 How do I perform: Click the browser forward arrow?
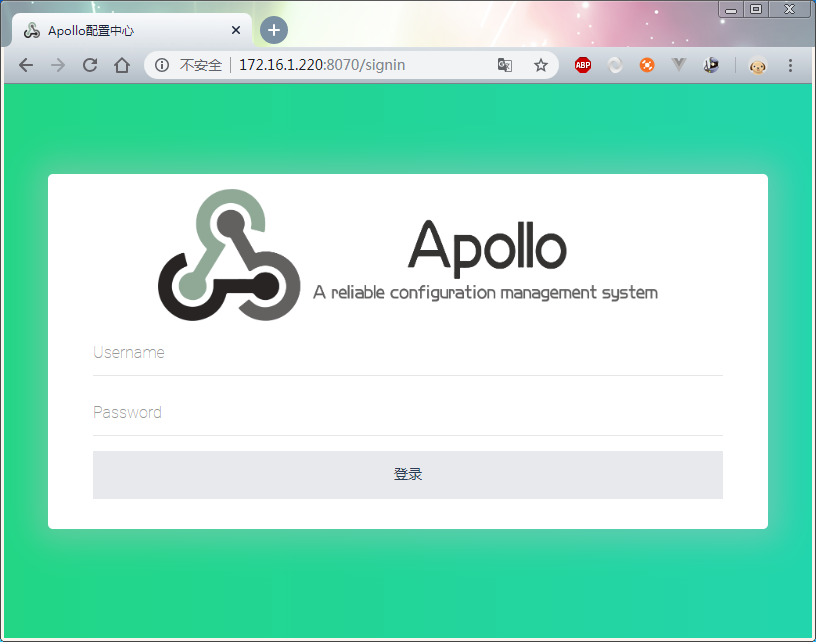(58, 65)
